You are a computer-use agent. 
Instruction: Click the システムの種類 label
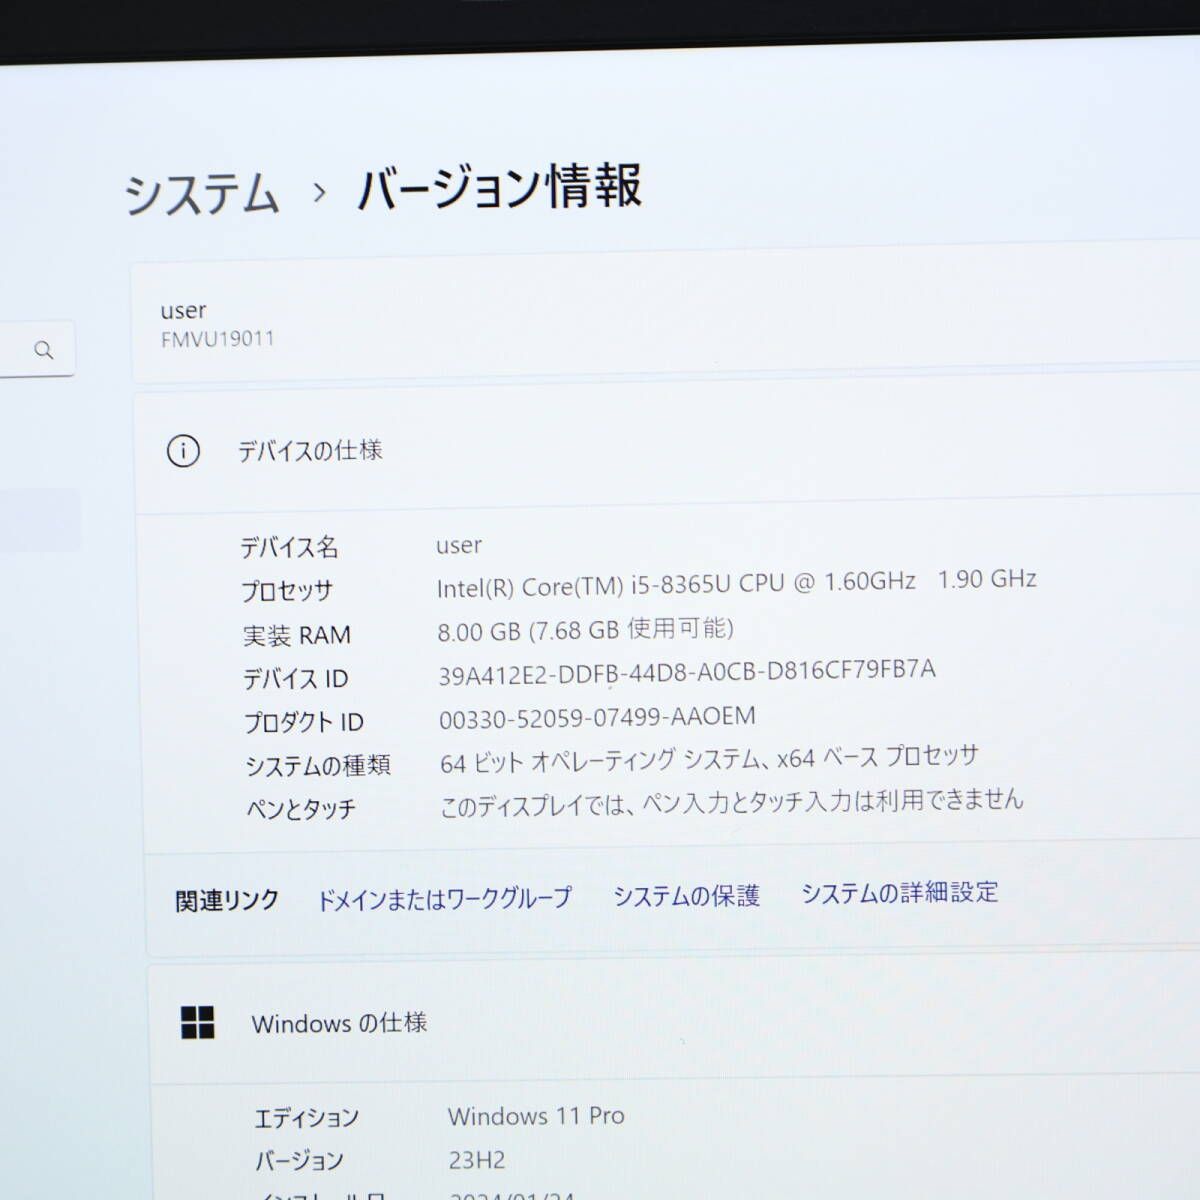click(x=318, y=766)
